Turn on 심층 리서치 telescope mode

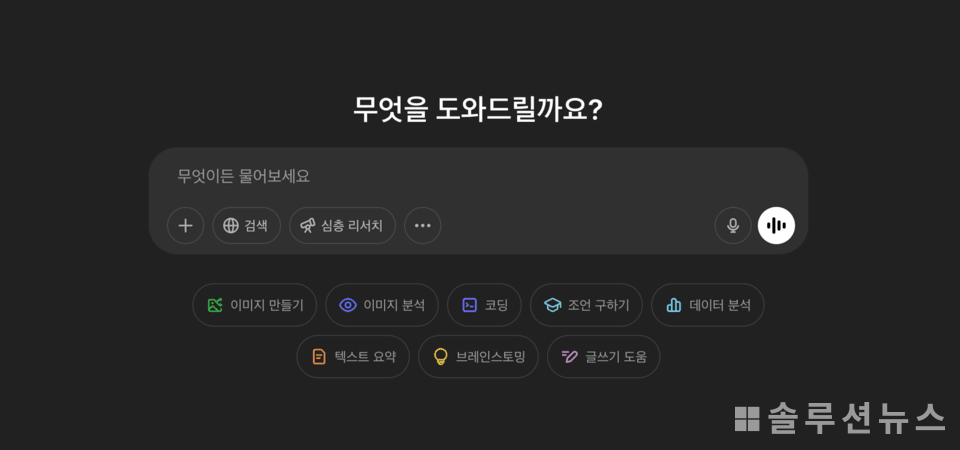(342, 225)
